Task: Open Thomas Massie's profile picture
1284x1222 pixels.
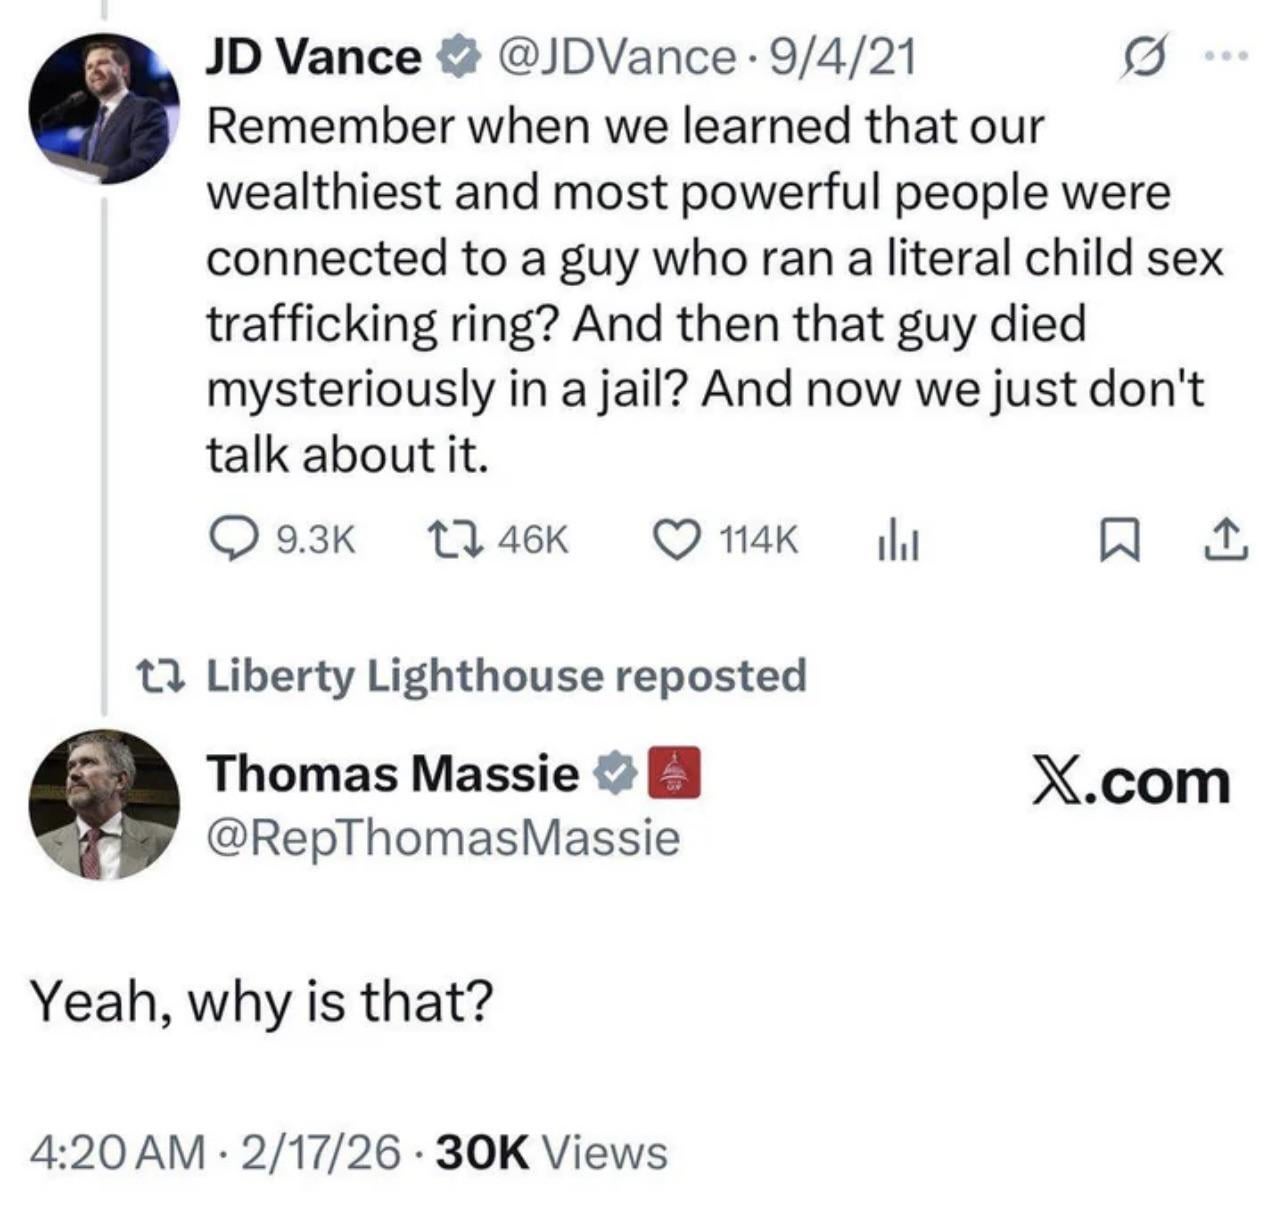Action: (x=104, y=805)
